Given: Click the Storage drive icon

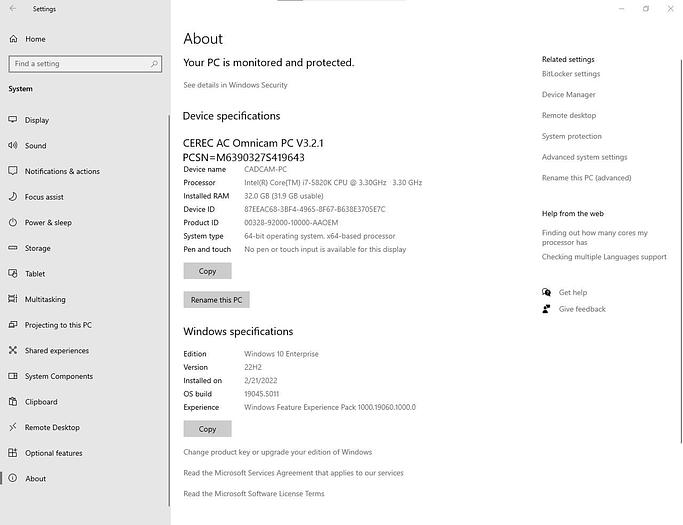Looking at the screenshot, I should pyautogui.click(x=14, y=248).
